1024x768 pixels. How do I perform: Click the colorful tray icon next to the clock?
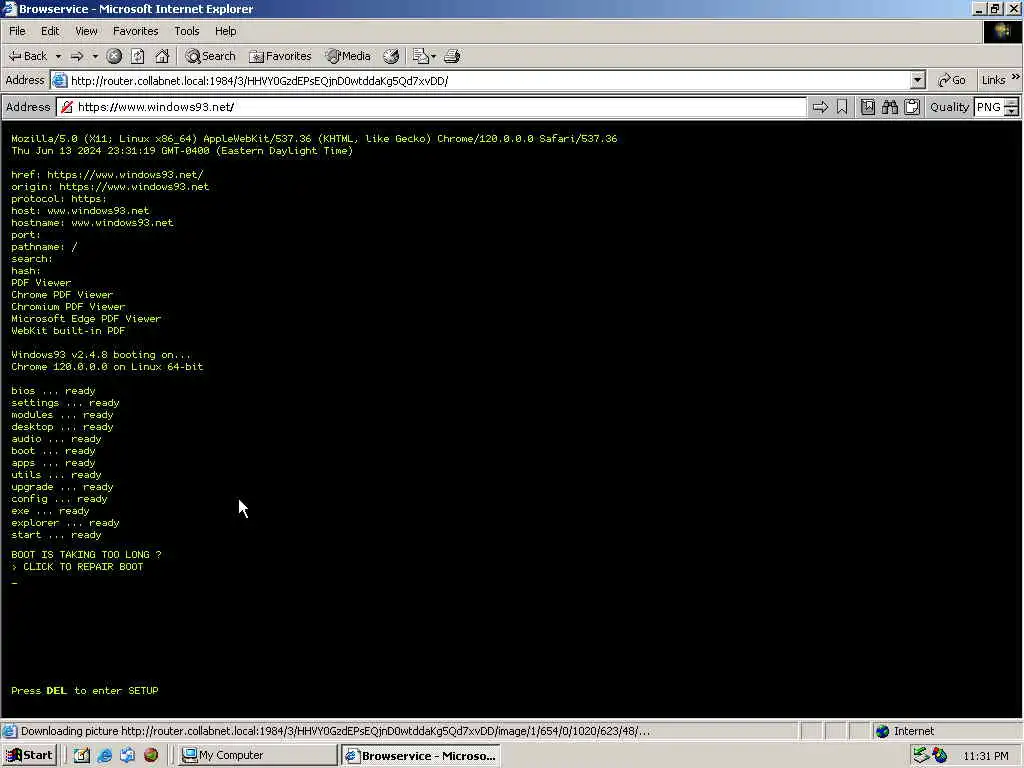(940, 755)
